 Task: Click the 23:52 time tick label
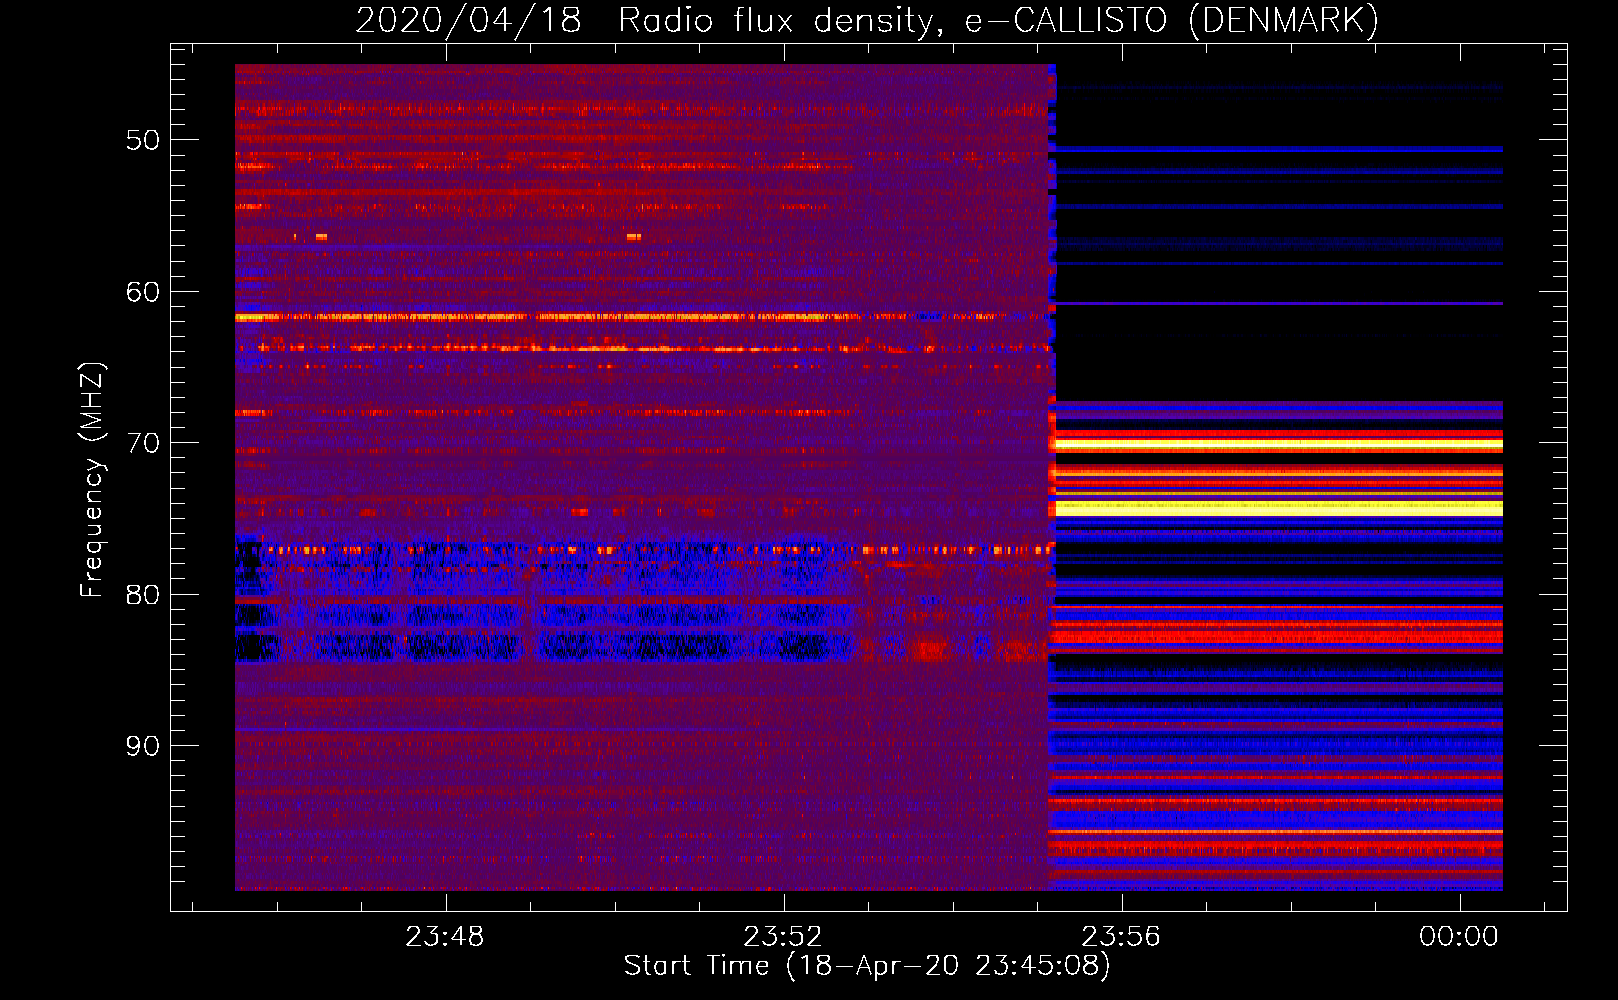point(783,936)
